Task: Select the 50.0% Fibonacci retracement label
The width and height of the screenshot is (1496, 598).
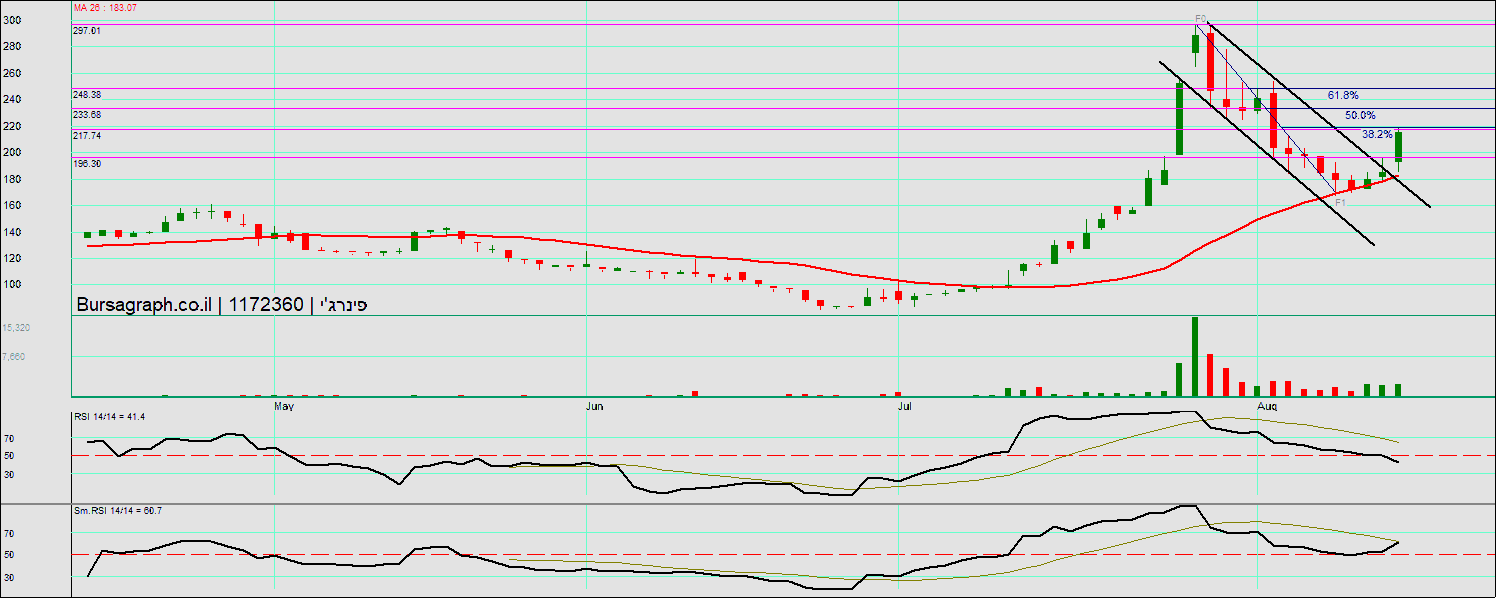Action: pos(1360,115)
